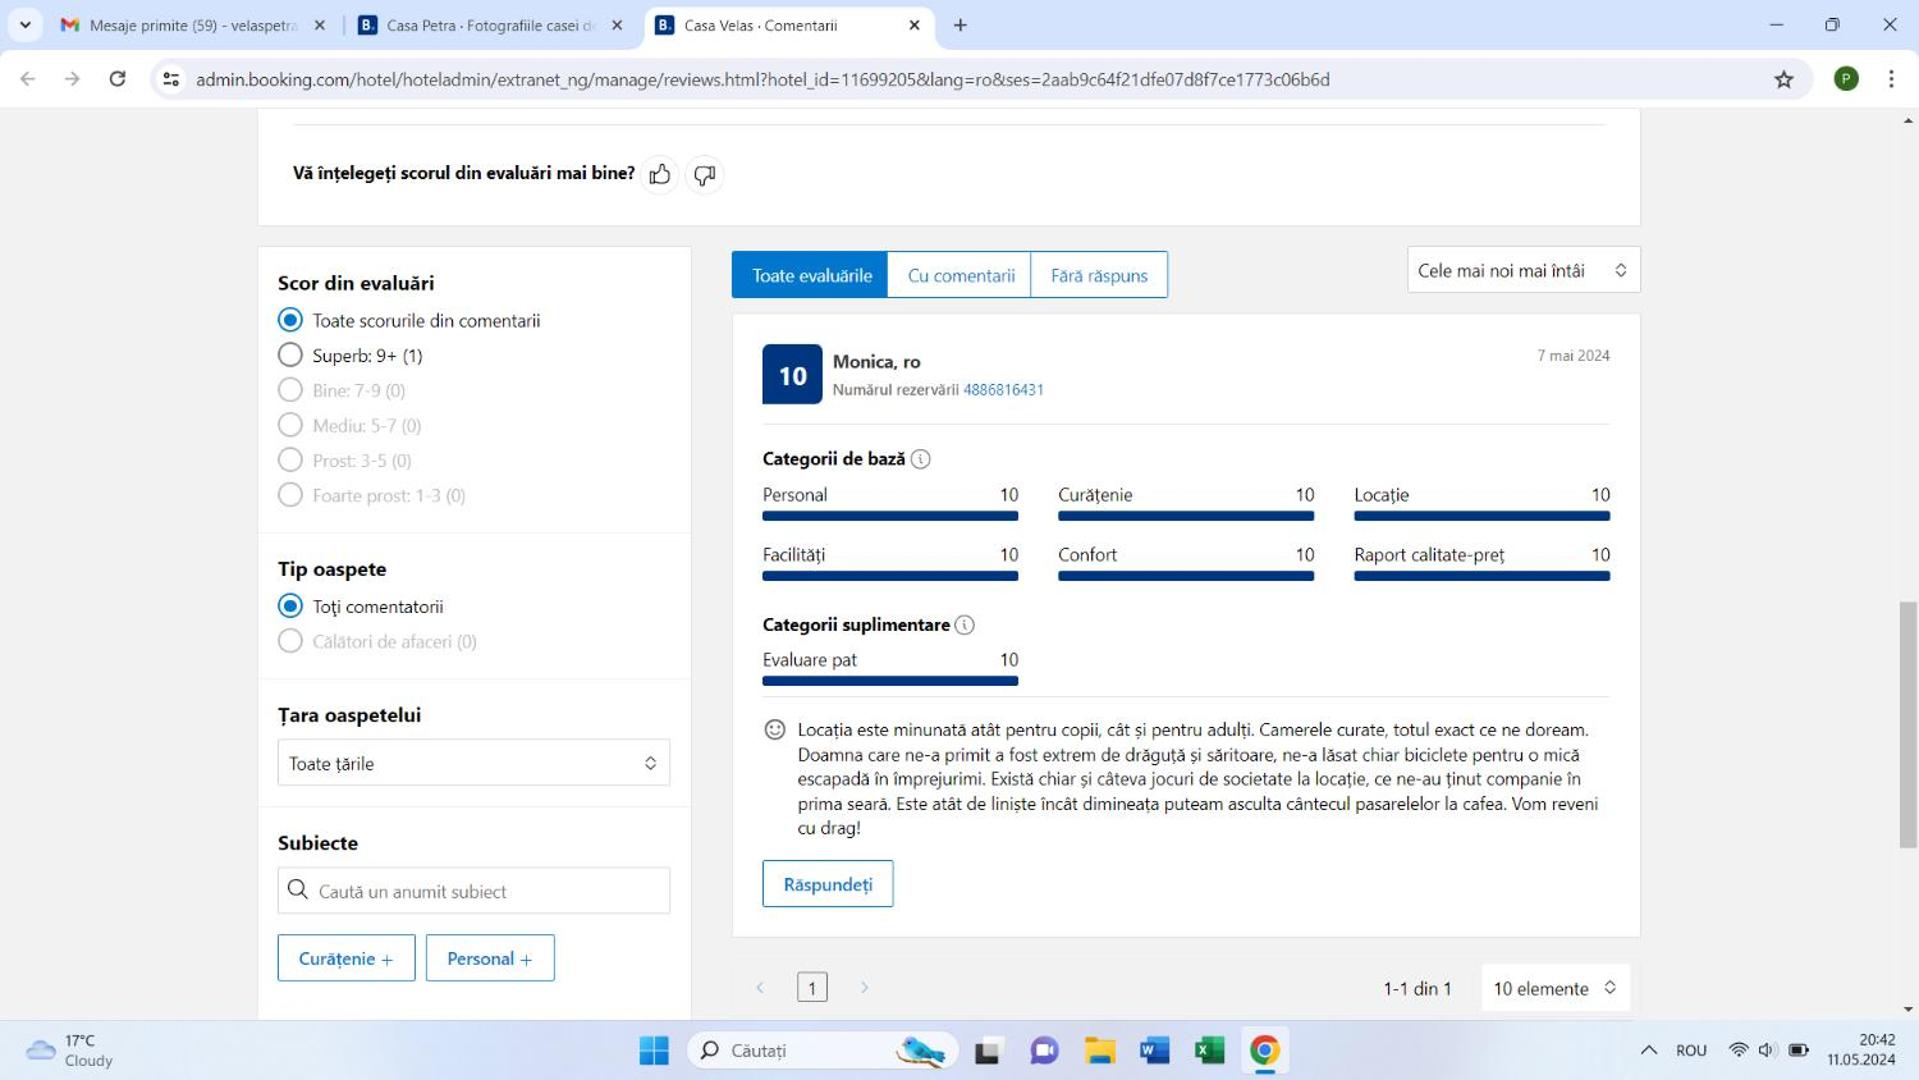Image resolution: width=1919 pixels, height=1080 pixels.
Task: Open Cele mai noi mai întâi sort dropdown
Action: 1523,270
